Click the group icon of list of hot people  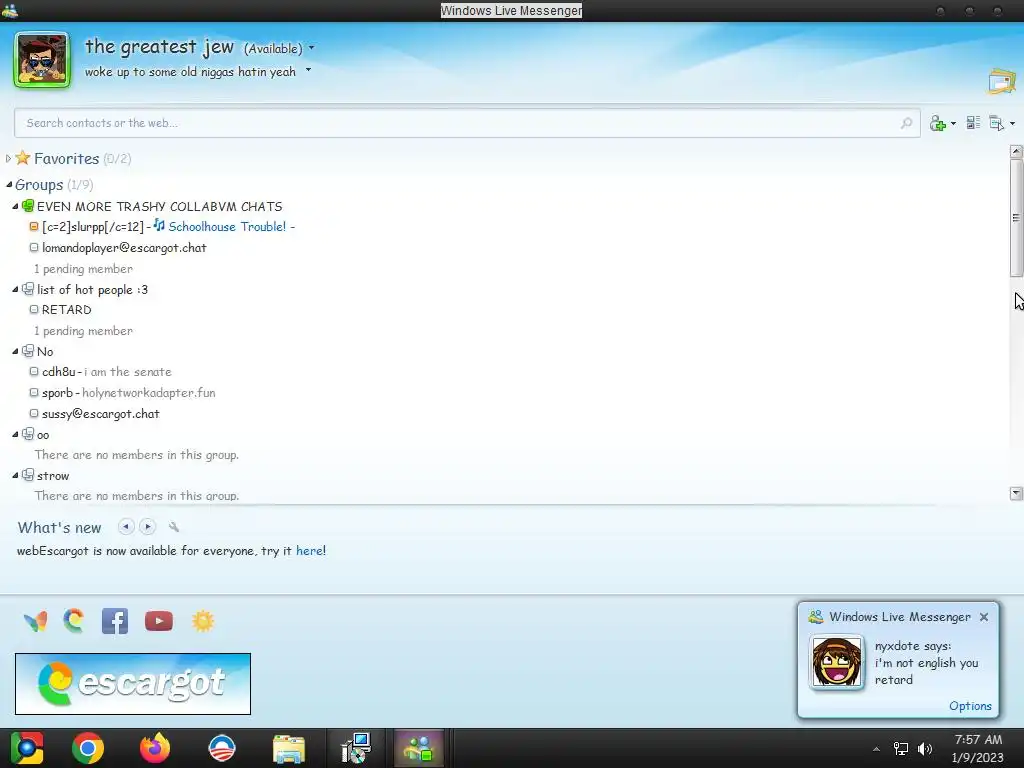pyautogui.click(x=27, y=289)
